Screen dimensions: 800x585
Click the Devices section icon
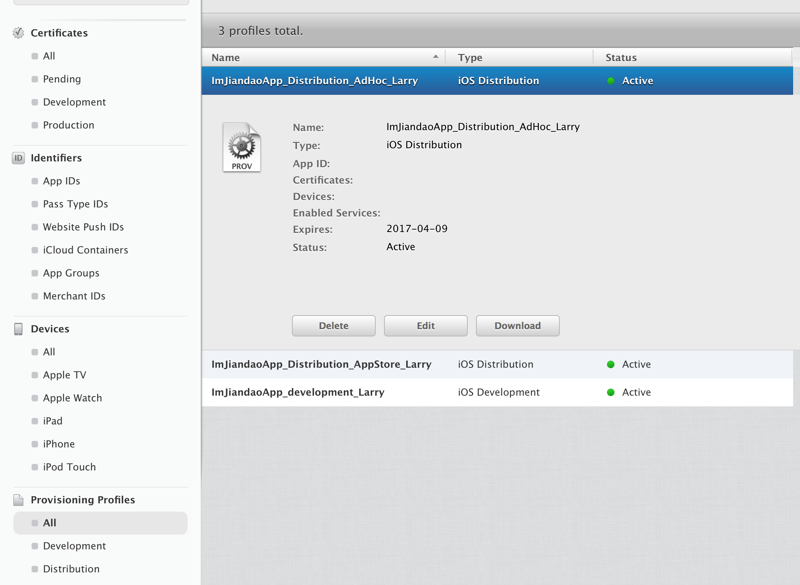click(x=18, y=329)
